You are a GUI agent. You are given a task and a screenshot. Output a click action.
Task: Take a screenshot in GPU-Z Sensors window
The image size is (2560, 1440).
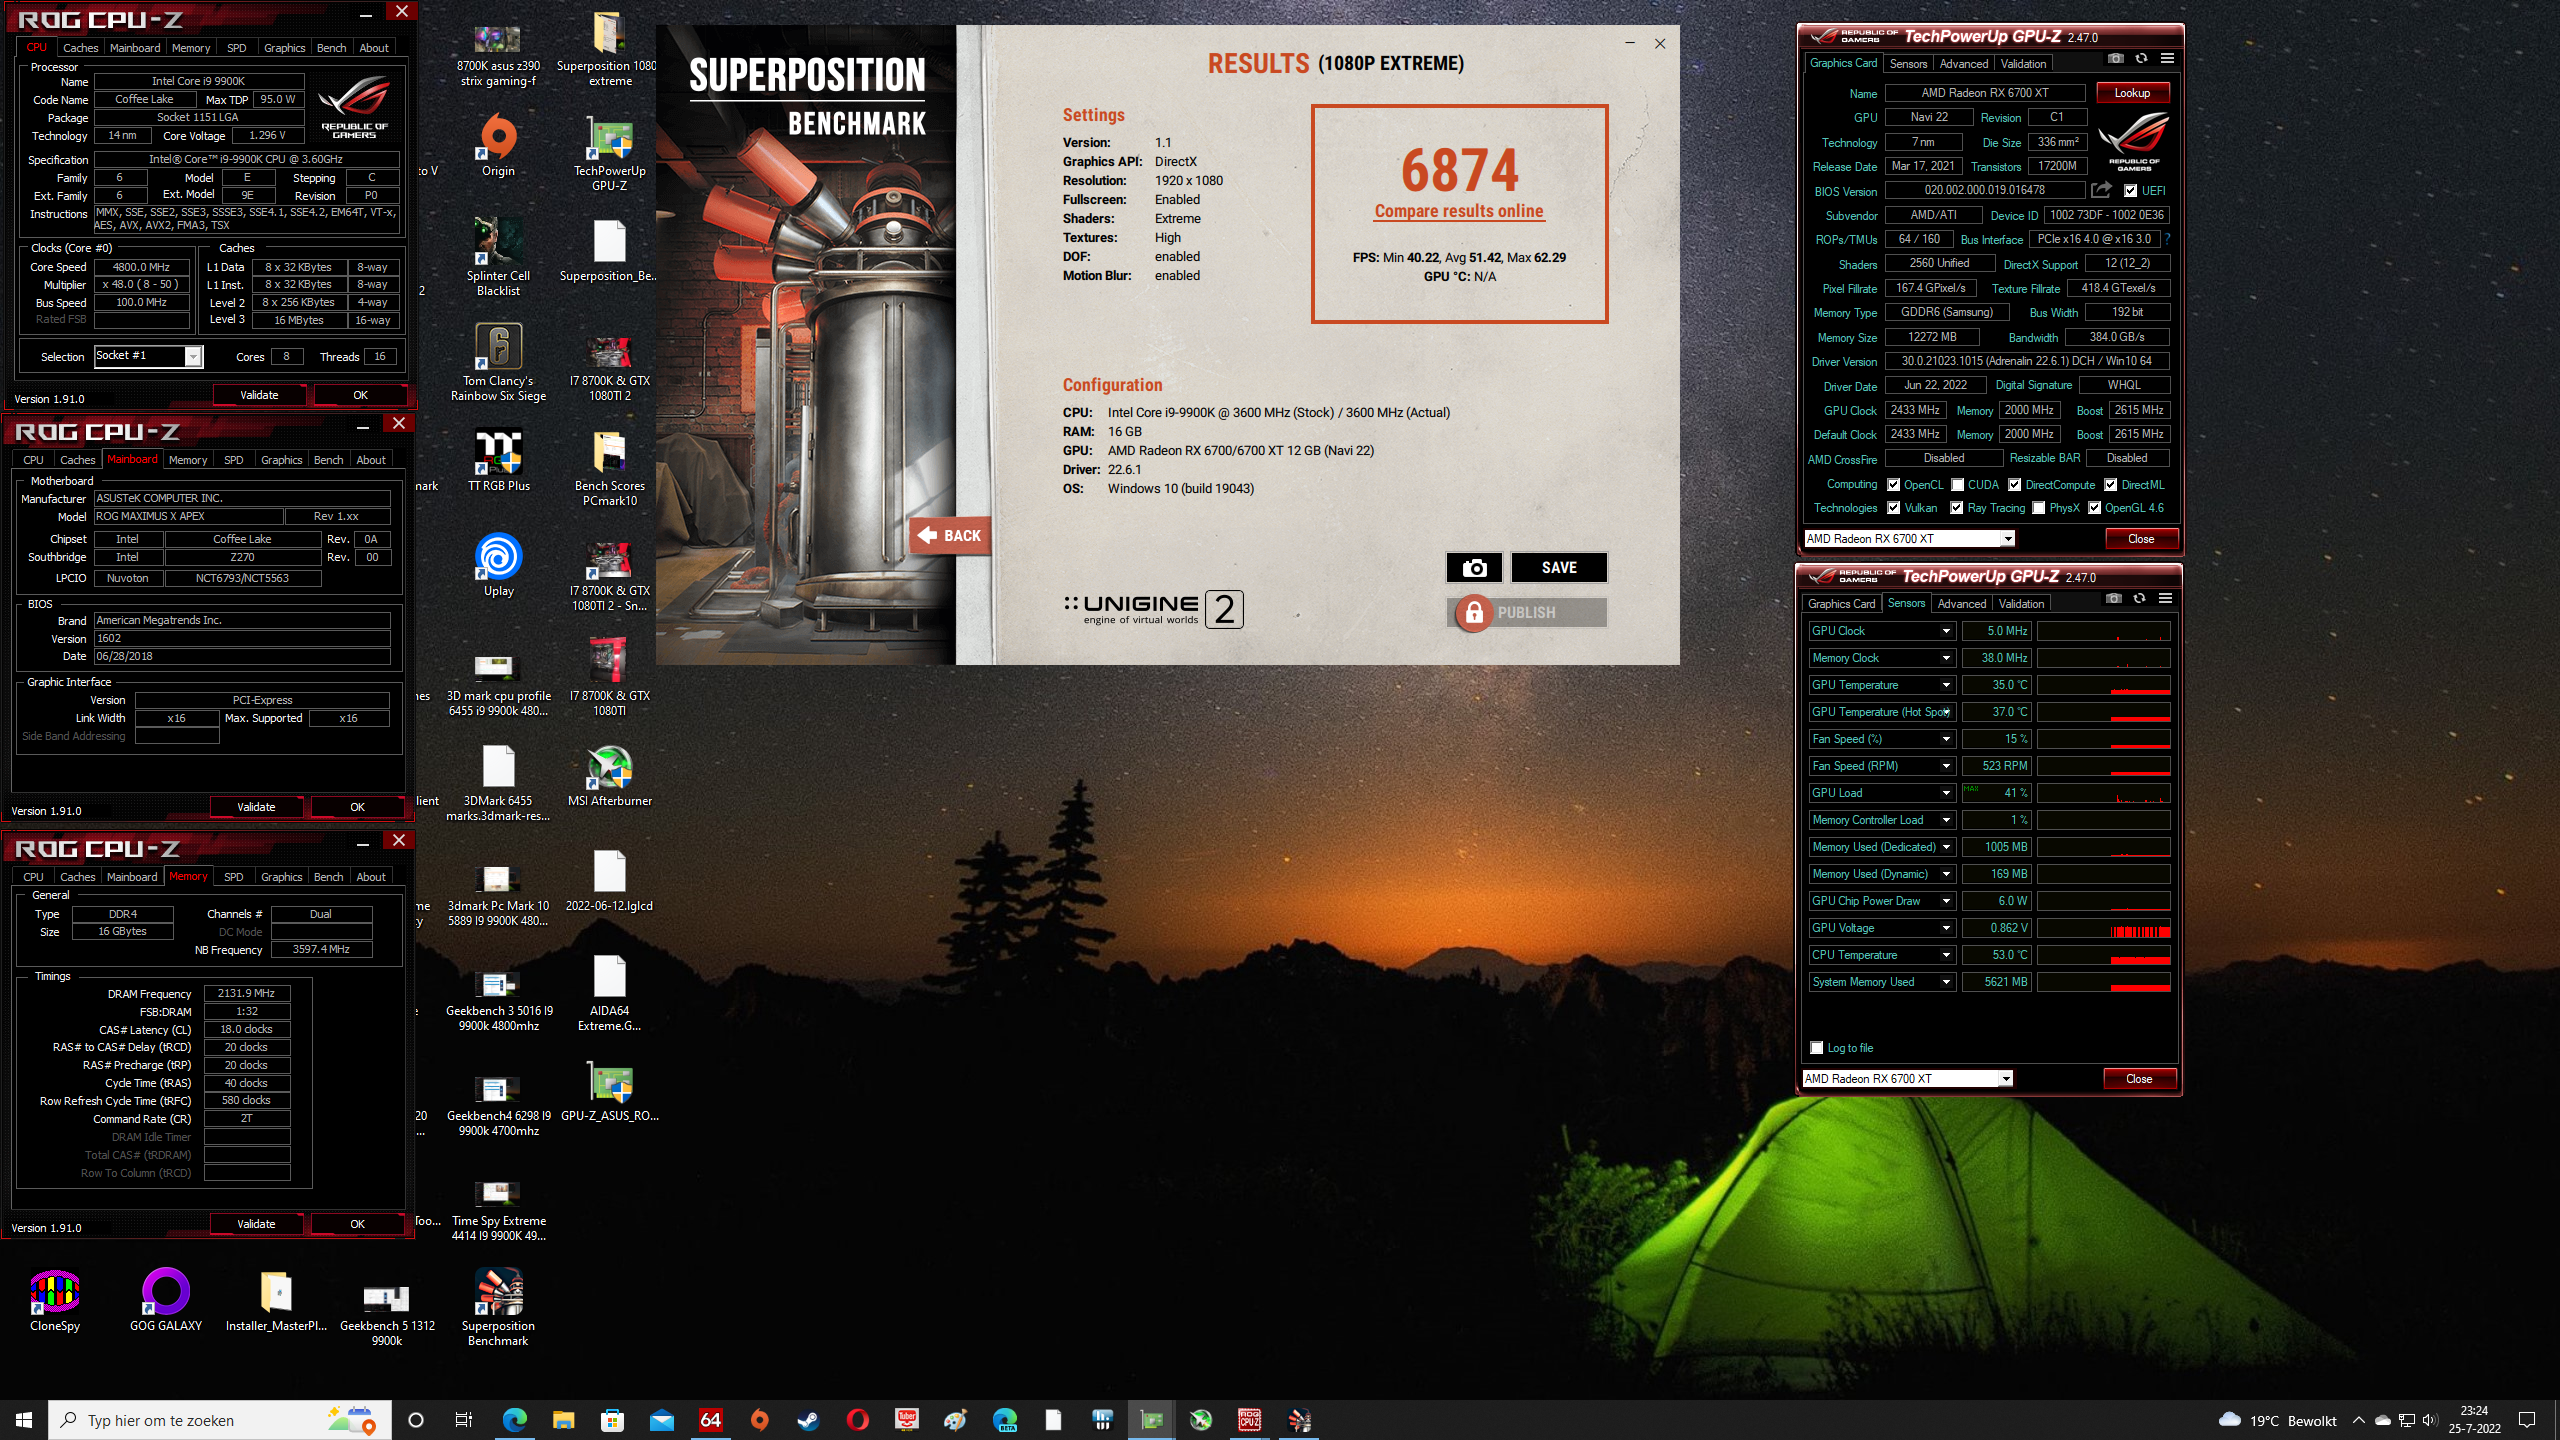pos(2113,599)
